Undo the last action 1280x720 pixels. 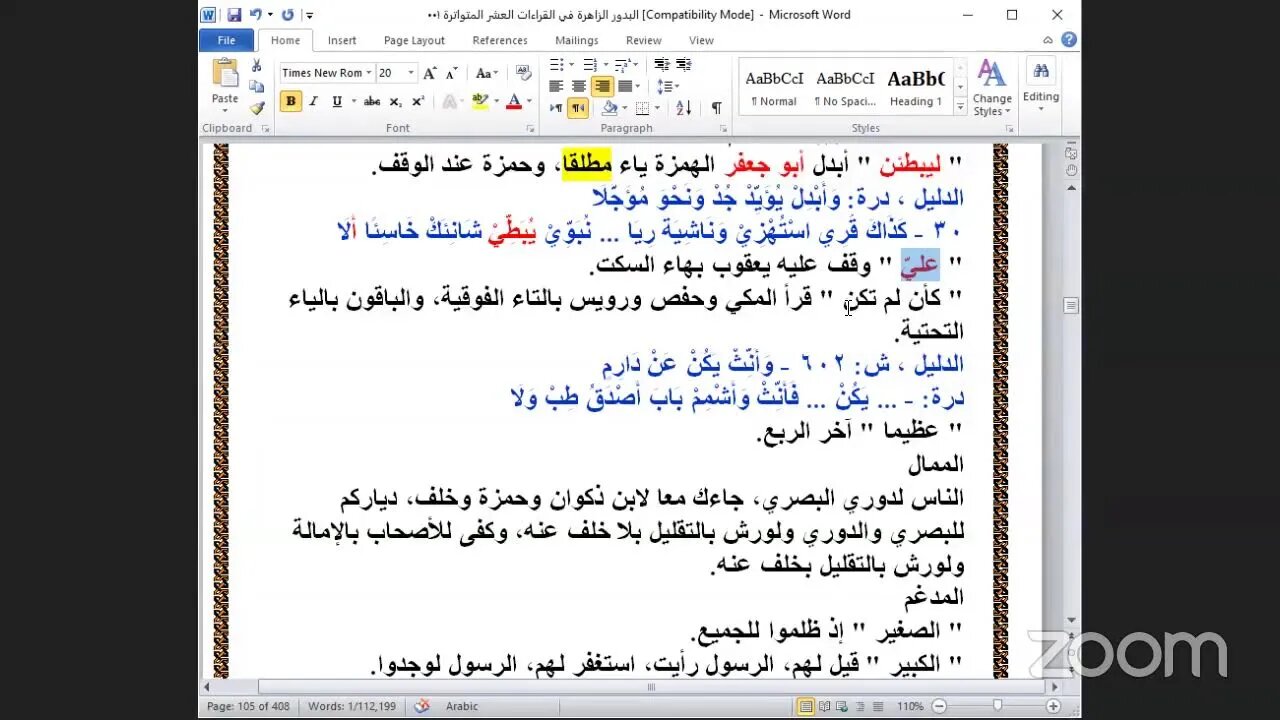tap(256, 15)
